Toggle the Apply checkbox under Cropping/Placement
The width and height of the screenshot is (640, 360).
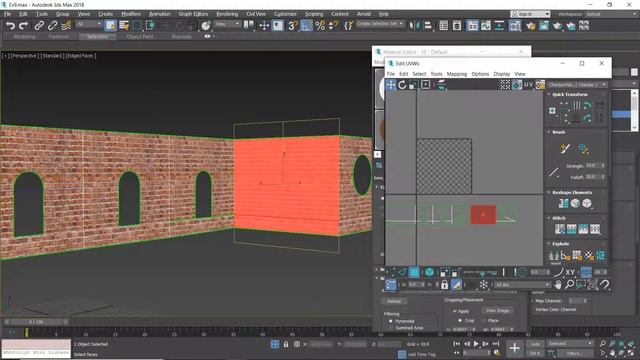tap(454, 311)
